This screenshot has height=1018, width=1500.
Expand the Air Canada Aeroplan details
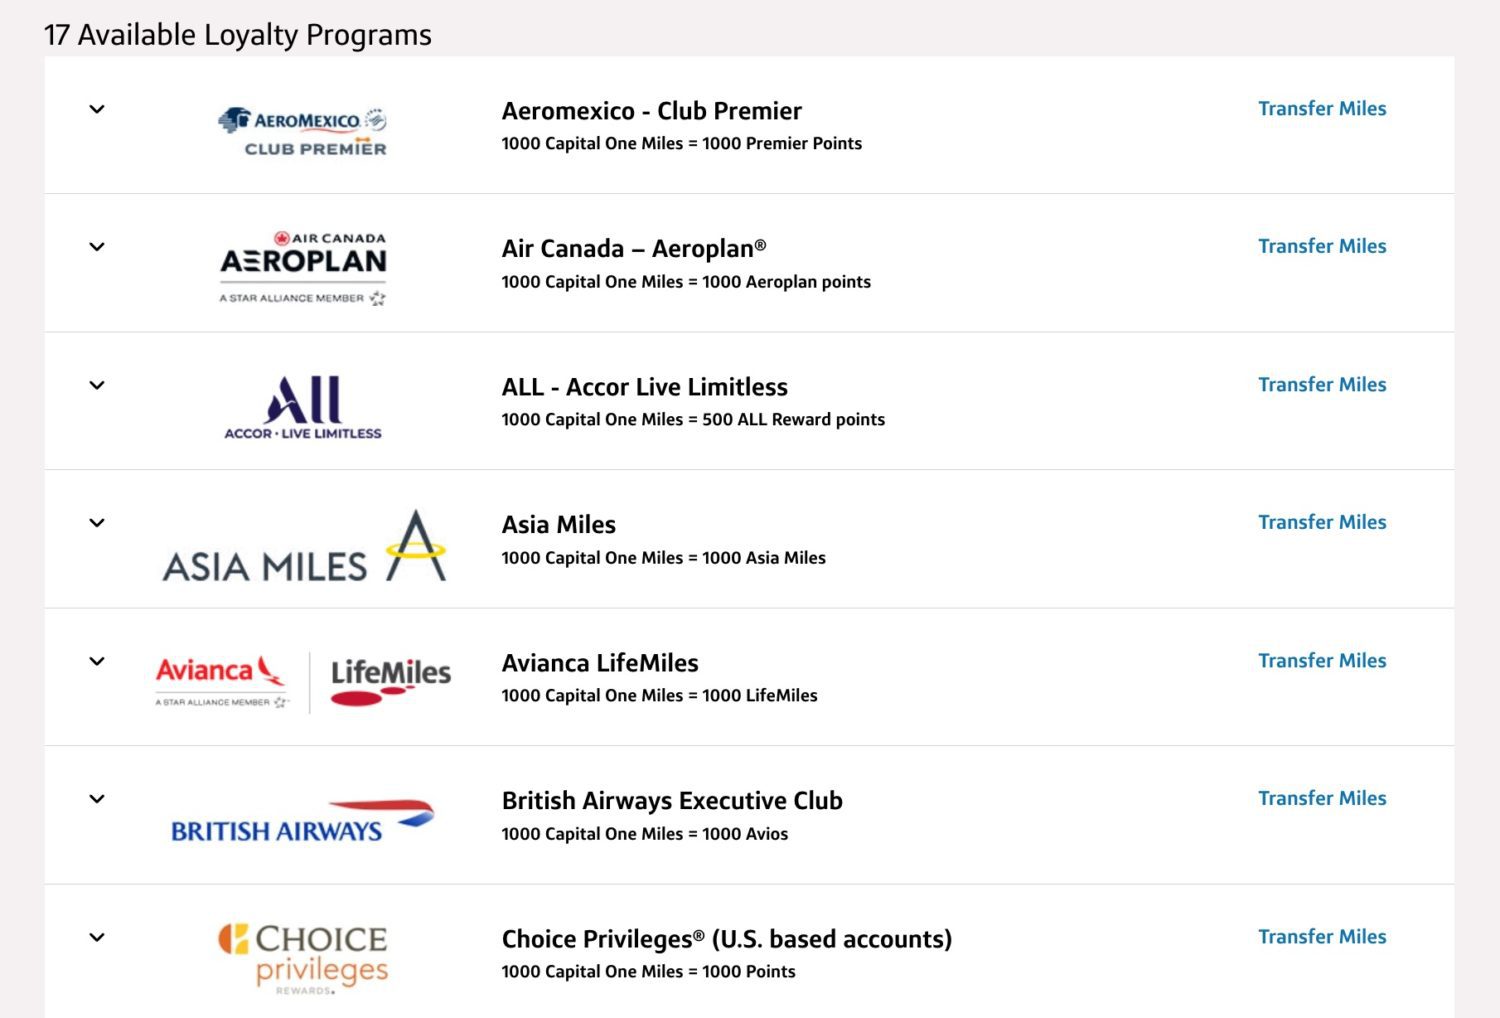click(x=96, y=246)
